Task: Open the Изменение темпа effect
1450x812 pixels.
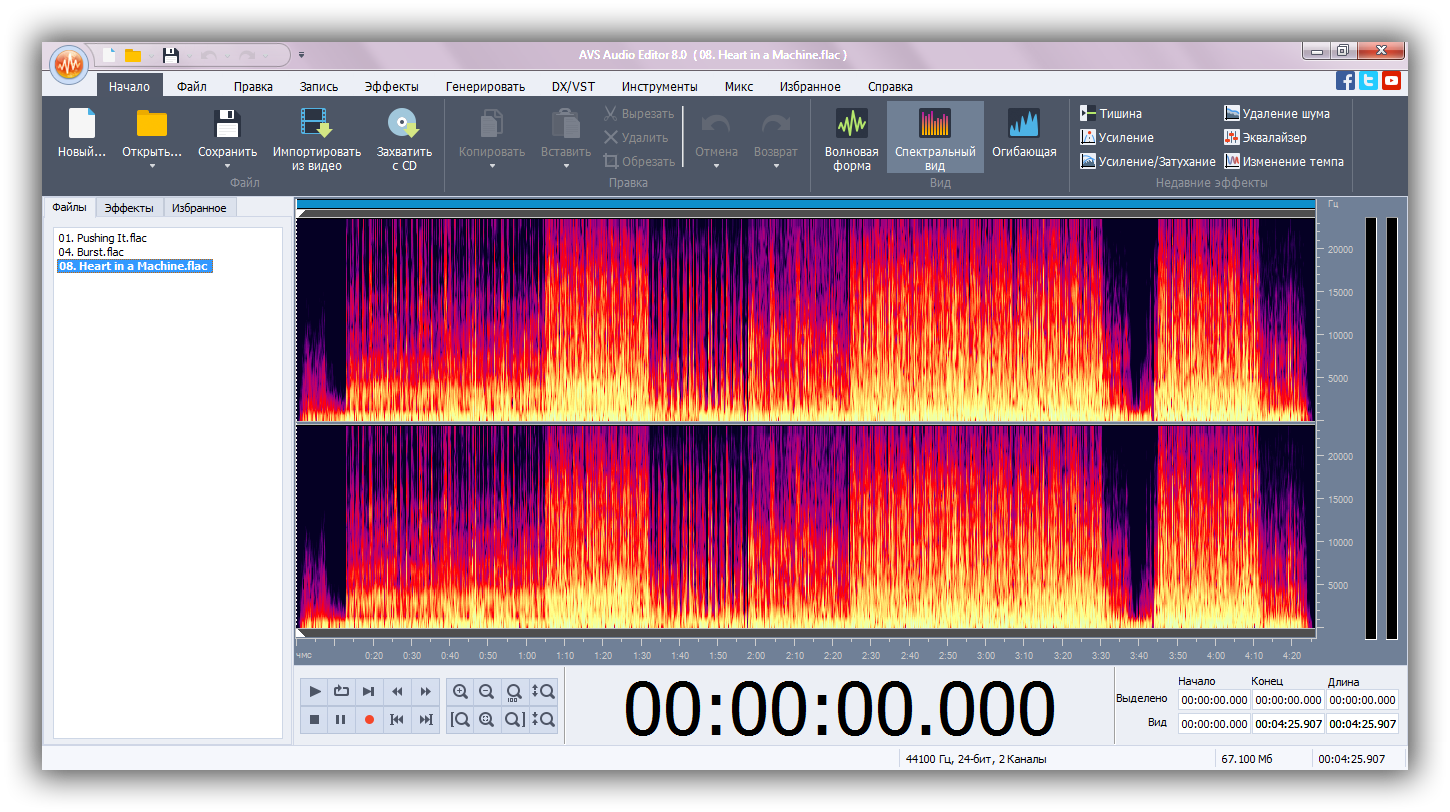Action: pos(1284,162)
